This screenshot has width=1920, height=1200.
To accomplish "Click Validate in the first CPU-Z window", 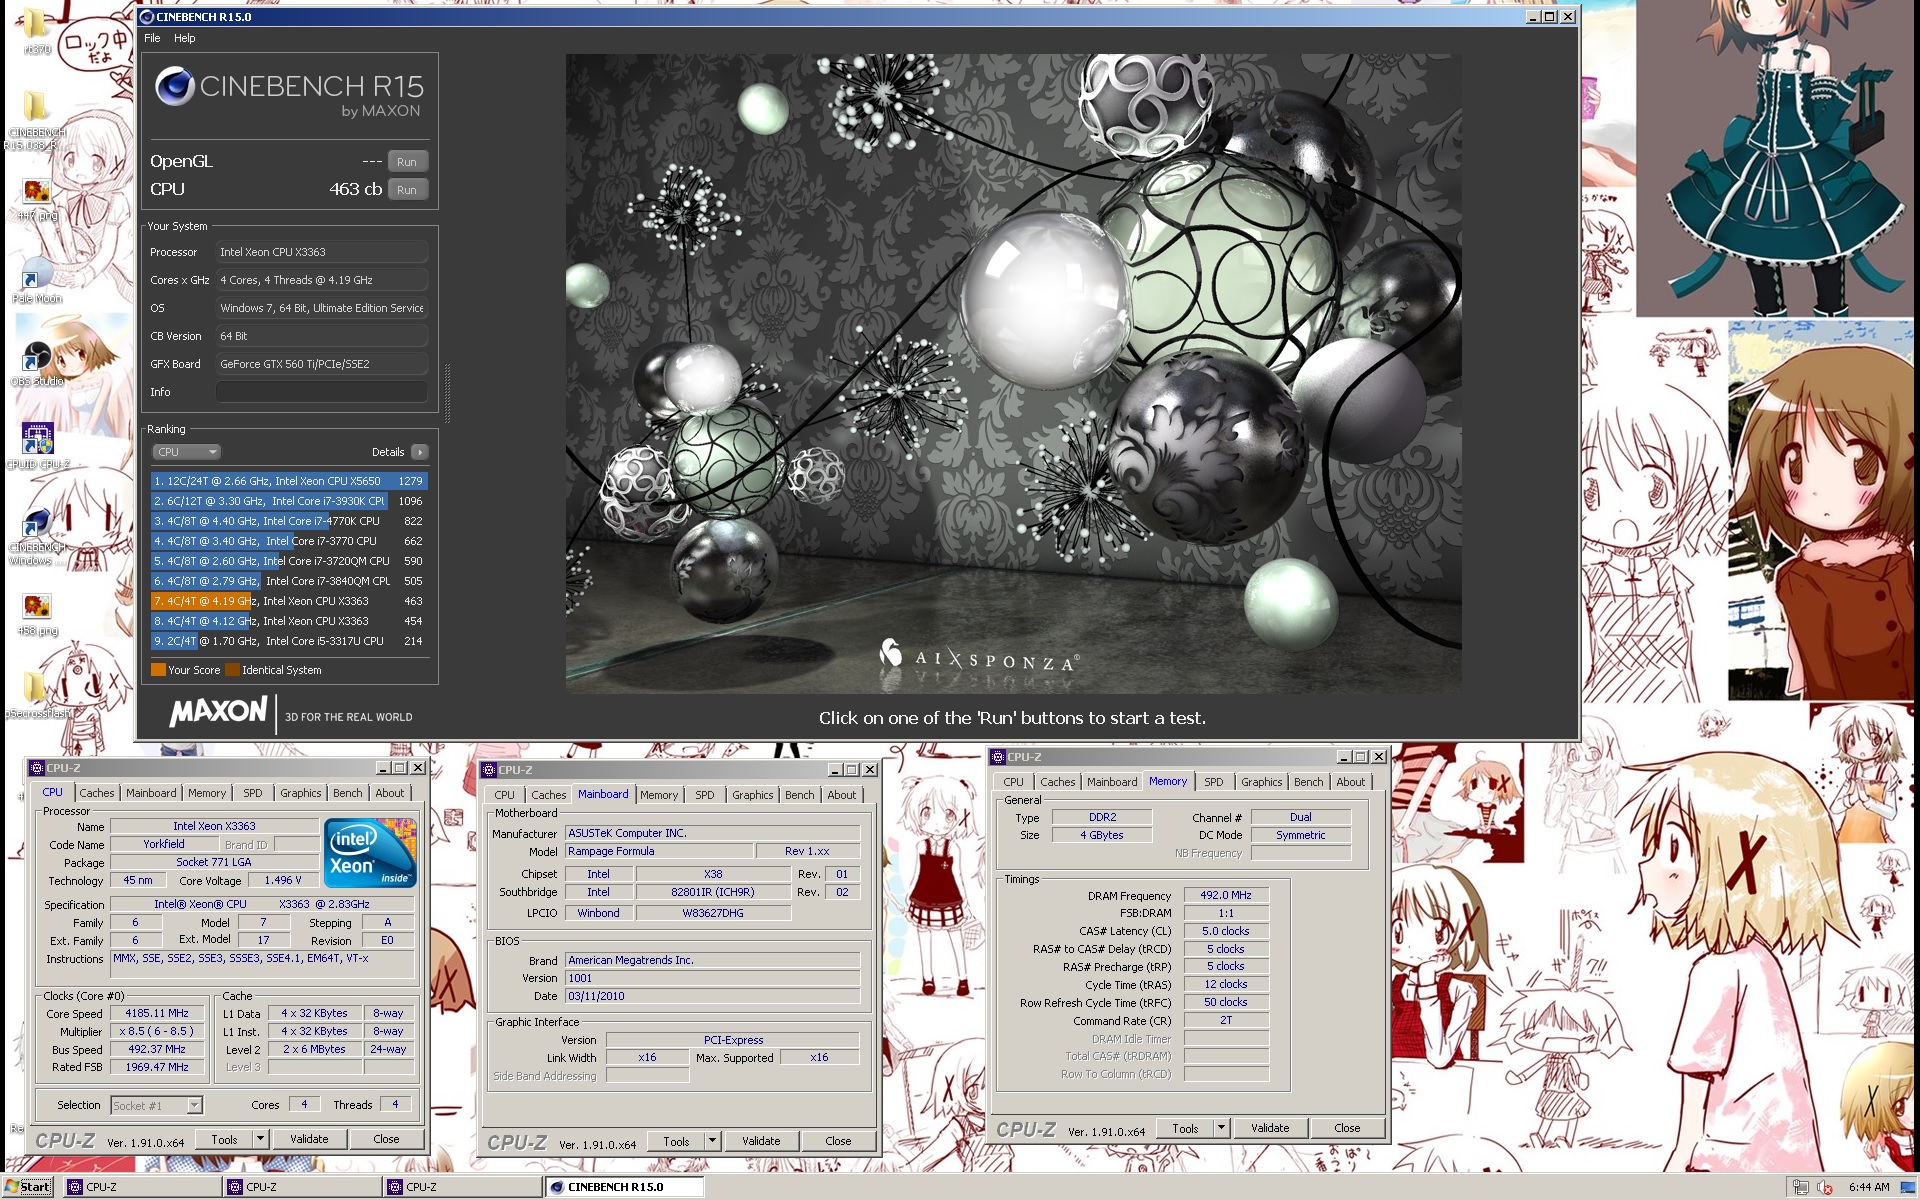I will (309, 1139).
